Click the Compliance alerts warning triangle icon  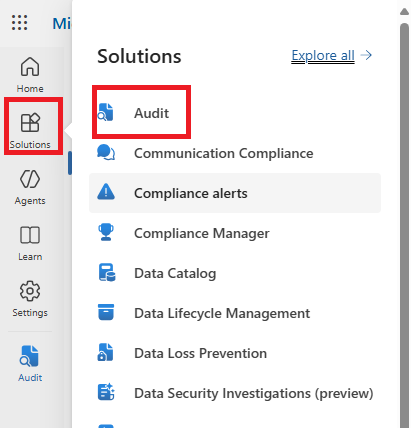(106, 192)
